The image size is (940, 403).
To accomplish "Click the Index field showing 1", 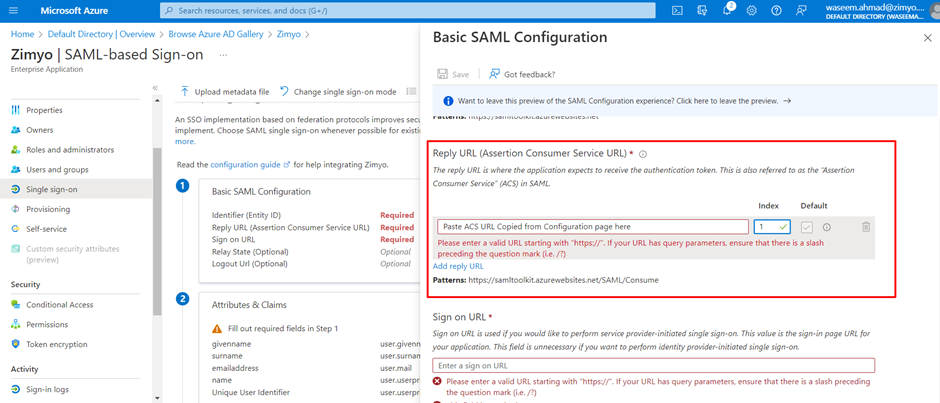I will (773, 227).
